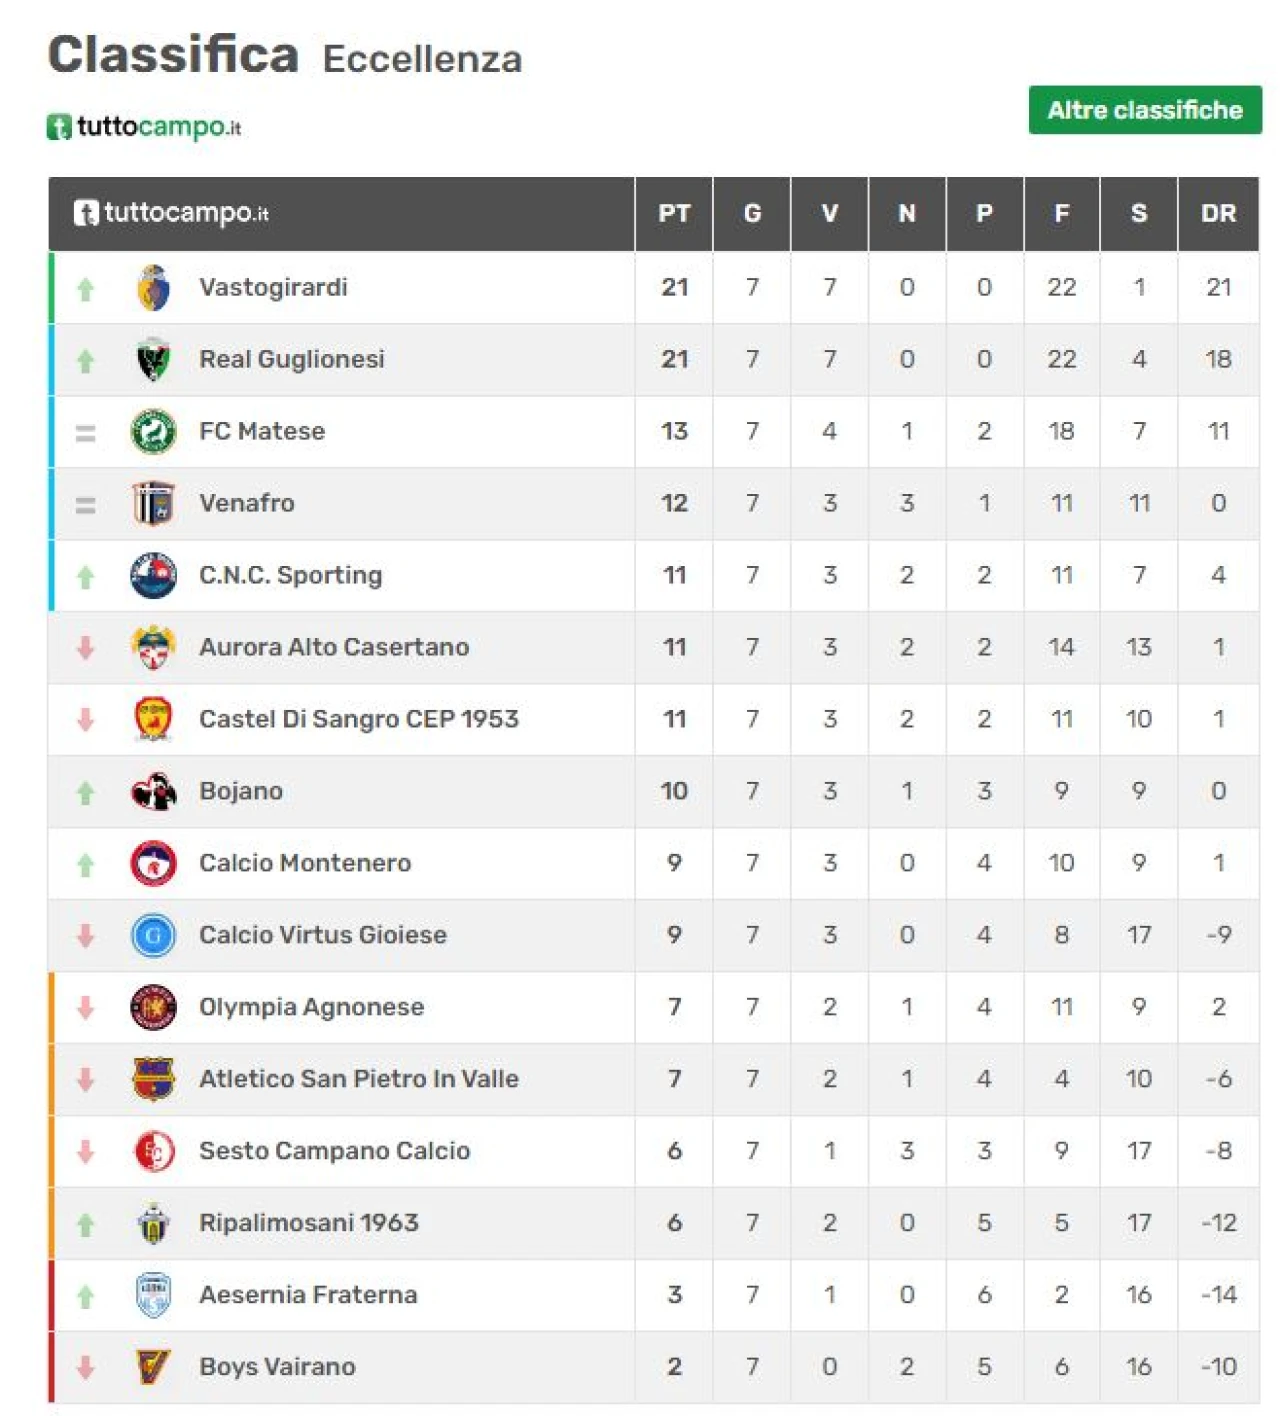Screen dimensions: 1280x1416
Task: Click the tuttocampo.it logo in table header
Action: [171, 213]
